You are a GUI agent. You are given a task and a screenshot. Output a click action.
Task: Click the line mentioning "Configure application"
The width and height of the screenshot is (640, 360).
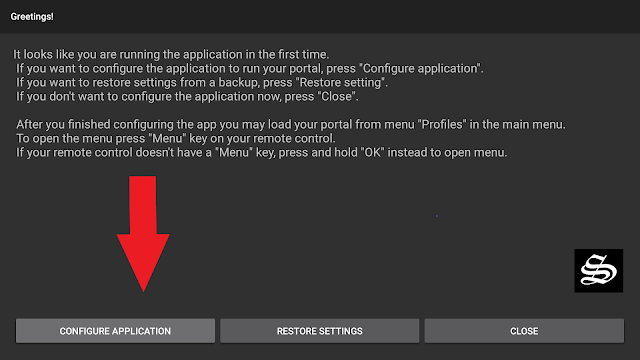click(x=249, y=68)
